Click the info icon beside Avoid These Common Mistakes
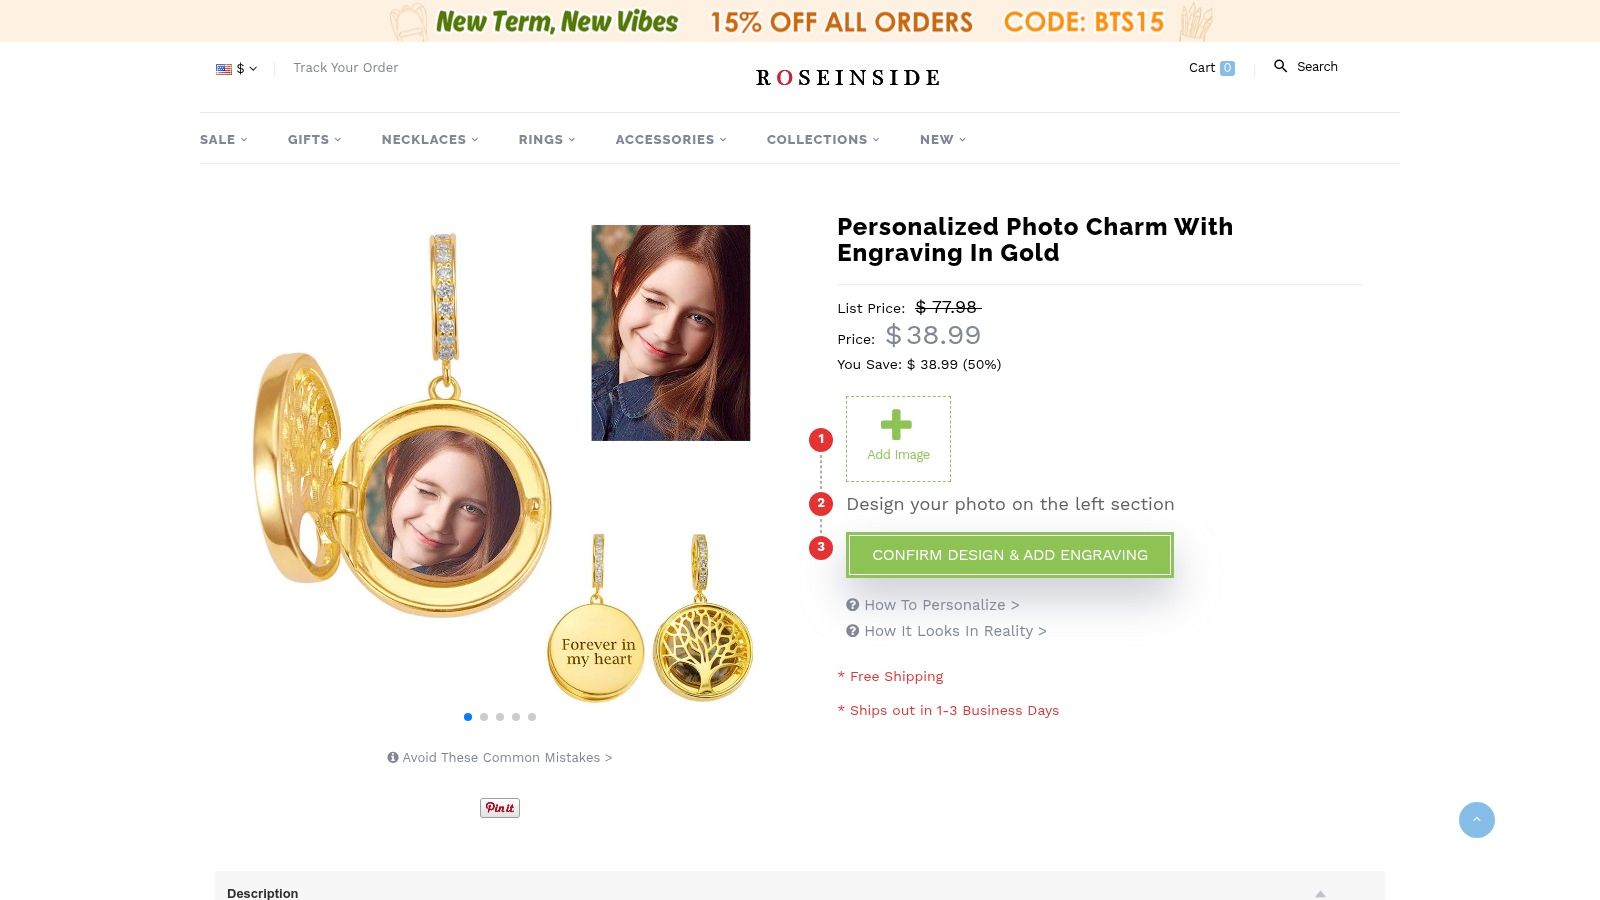 point(393,758)
